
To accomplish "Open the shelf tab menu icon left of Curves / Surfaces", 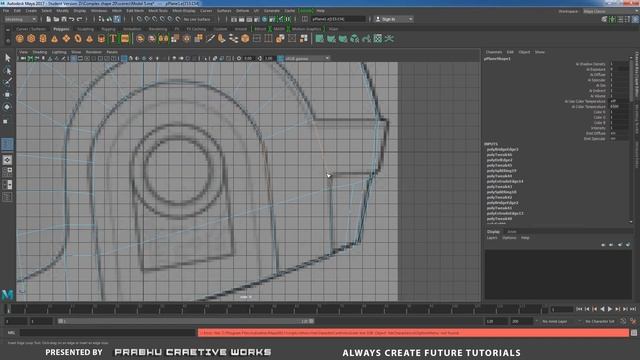I will tap(8, 29).
